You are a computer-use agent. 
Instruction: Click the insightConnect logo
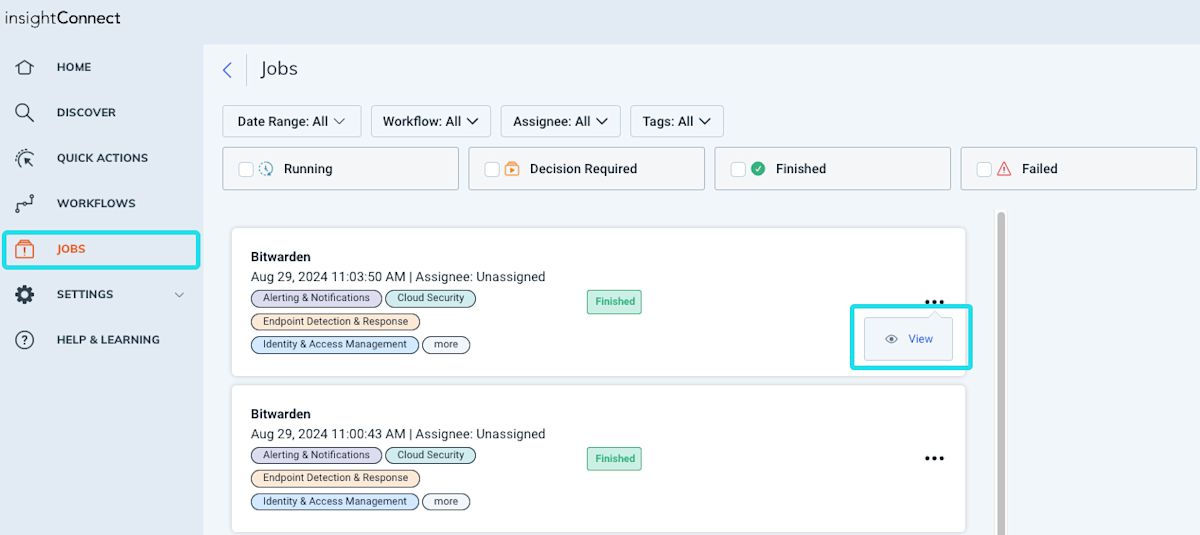tap(62, 18)
